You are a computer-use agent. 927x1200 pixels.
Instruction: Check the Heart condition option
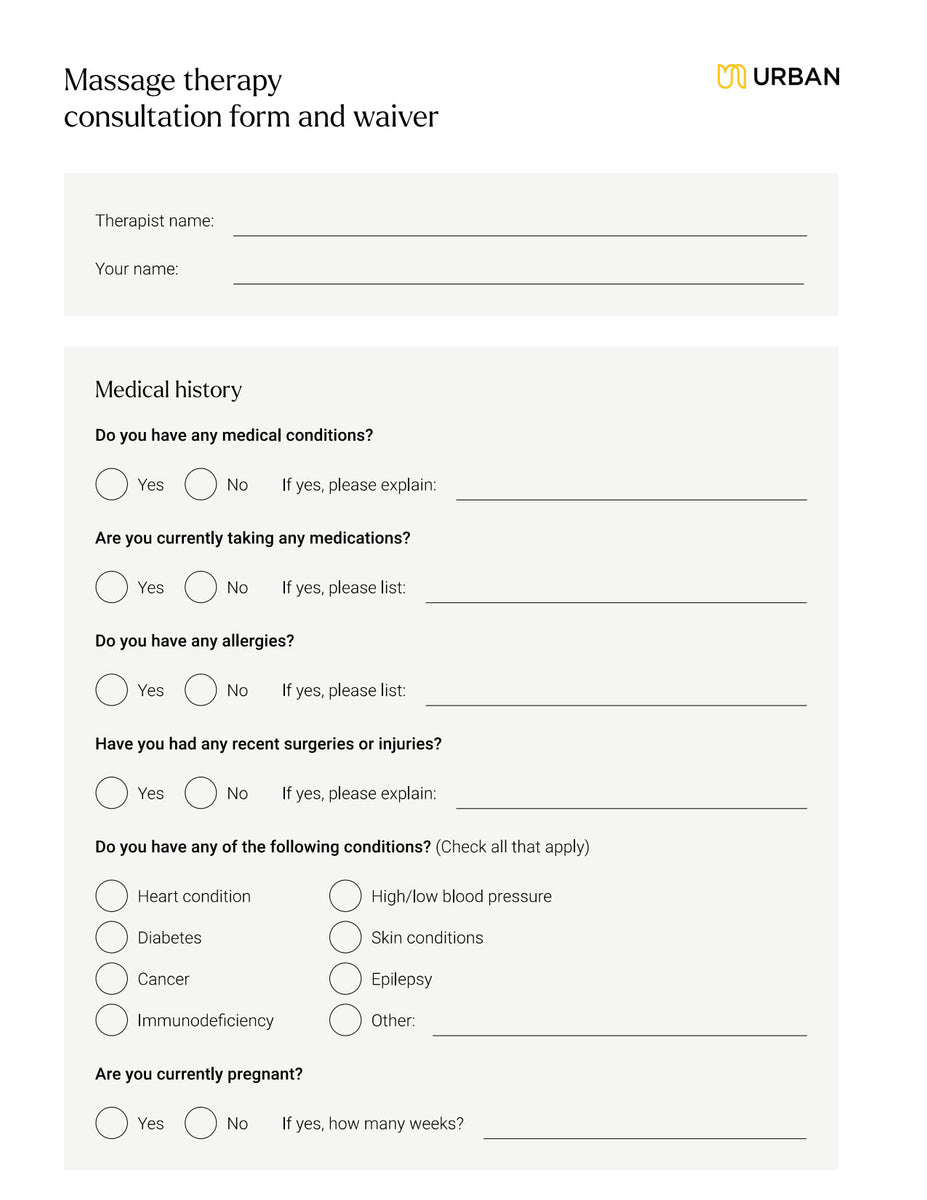[111, 896]
